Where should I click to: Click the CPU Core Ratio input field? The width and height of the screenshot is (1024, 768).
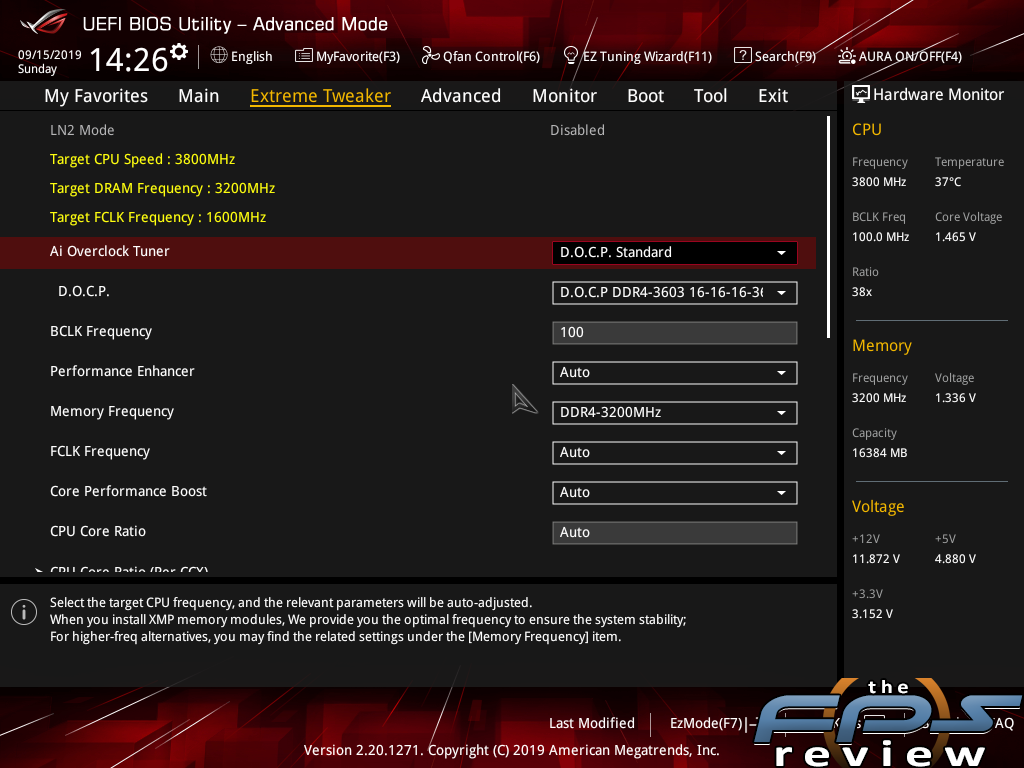[x=674, y=532]
